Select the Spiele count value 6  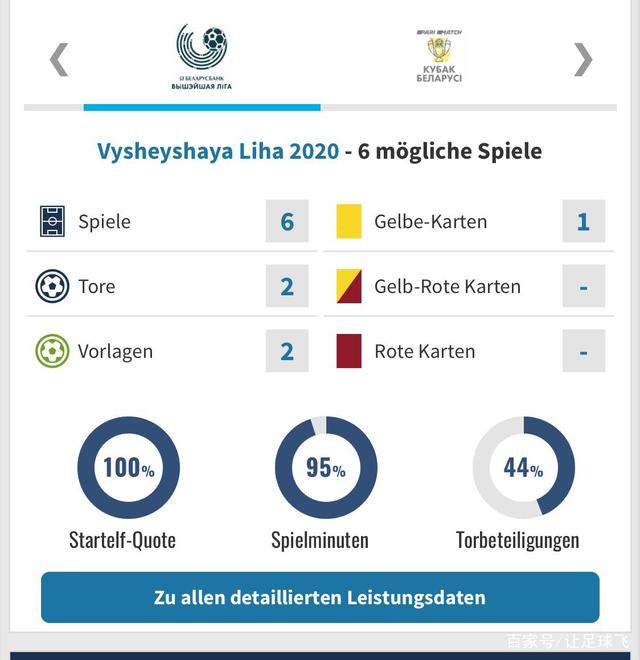(287, 221)
